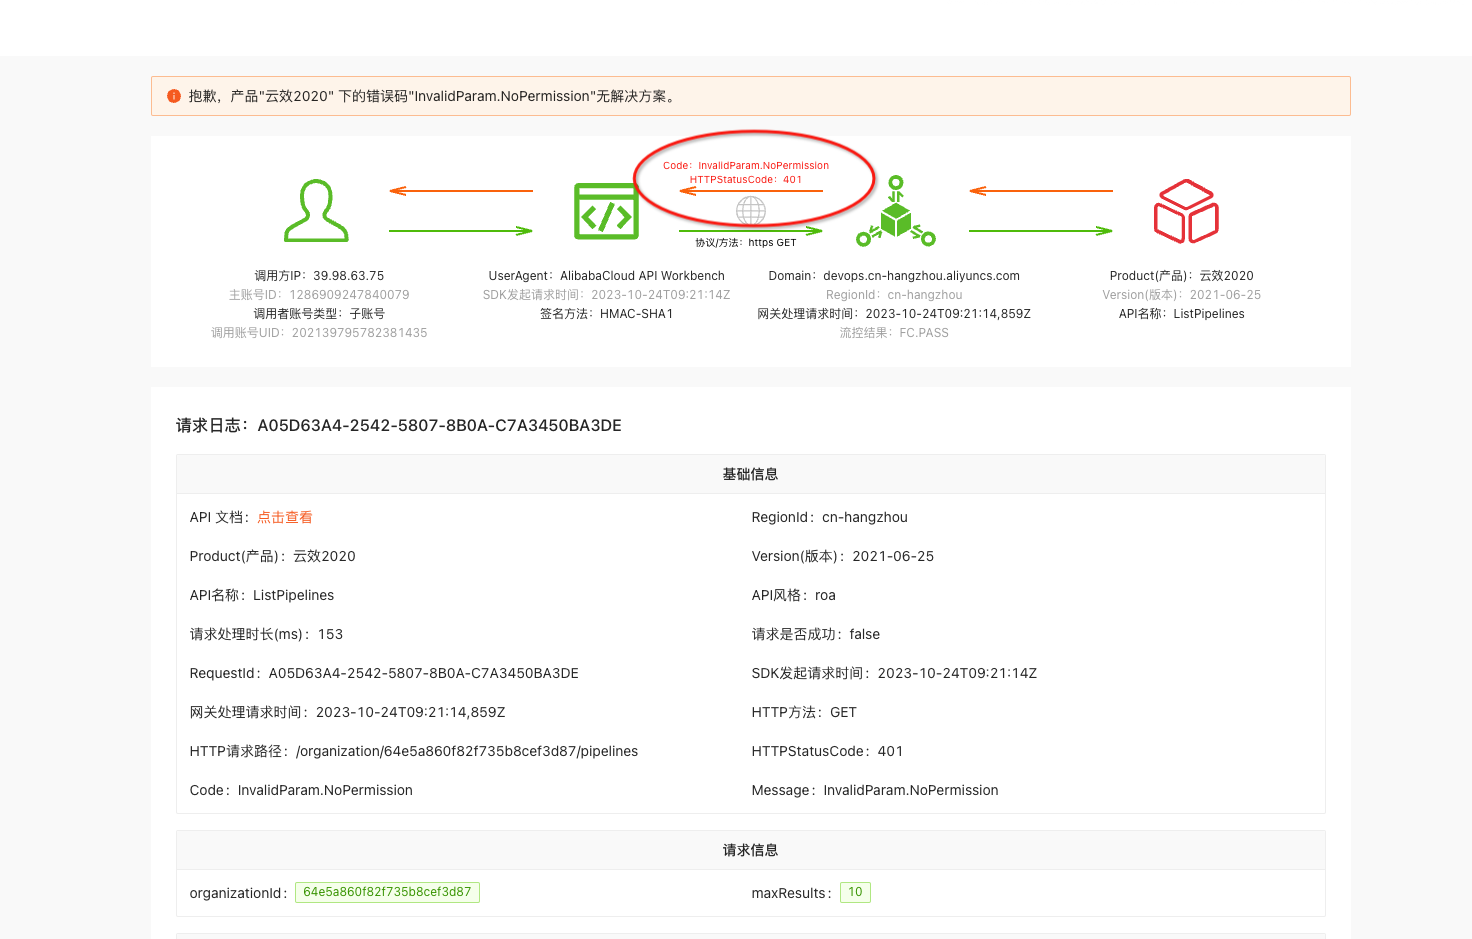
Task: Click the RequestId row in 基础信息
Action: 384,673
